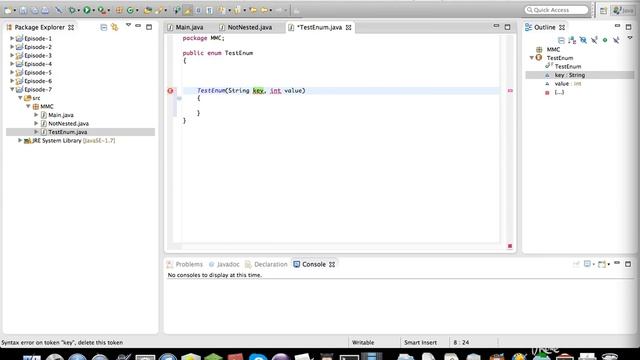Navigate Back with yellow left arrow
The width and height of the screenshot is (640, 360).
264,10
